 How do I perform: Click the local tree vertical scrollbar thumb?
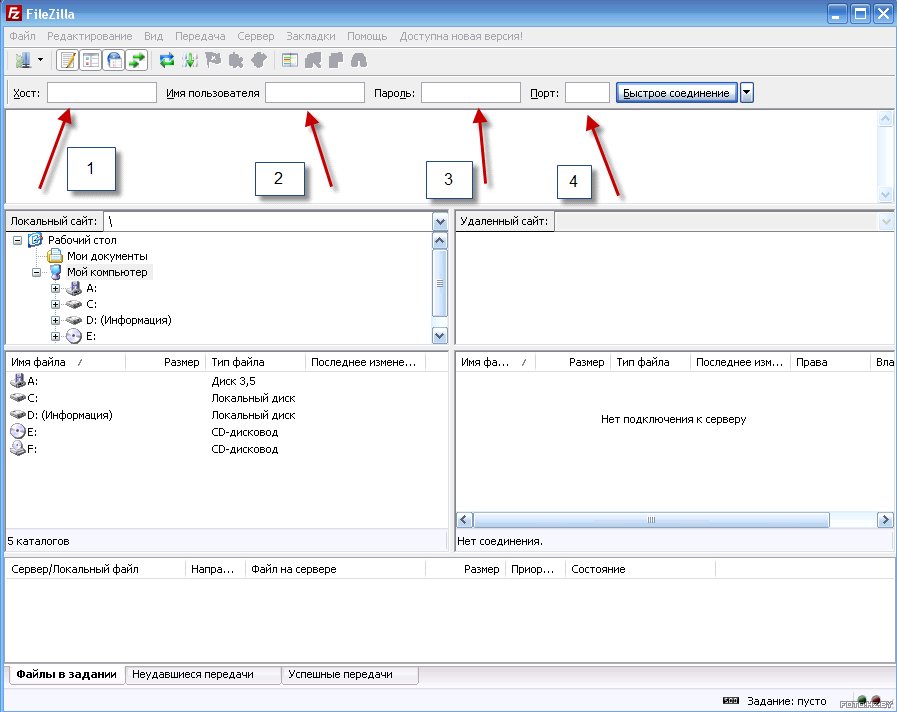point(439,283)
